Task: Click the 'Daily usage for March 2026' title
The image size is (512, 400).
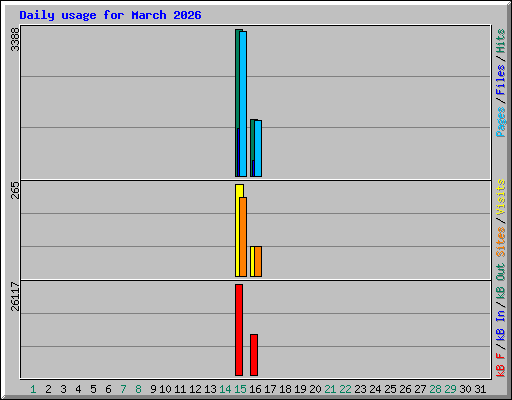Action: 110,15
